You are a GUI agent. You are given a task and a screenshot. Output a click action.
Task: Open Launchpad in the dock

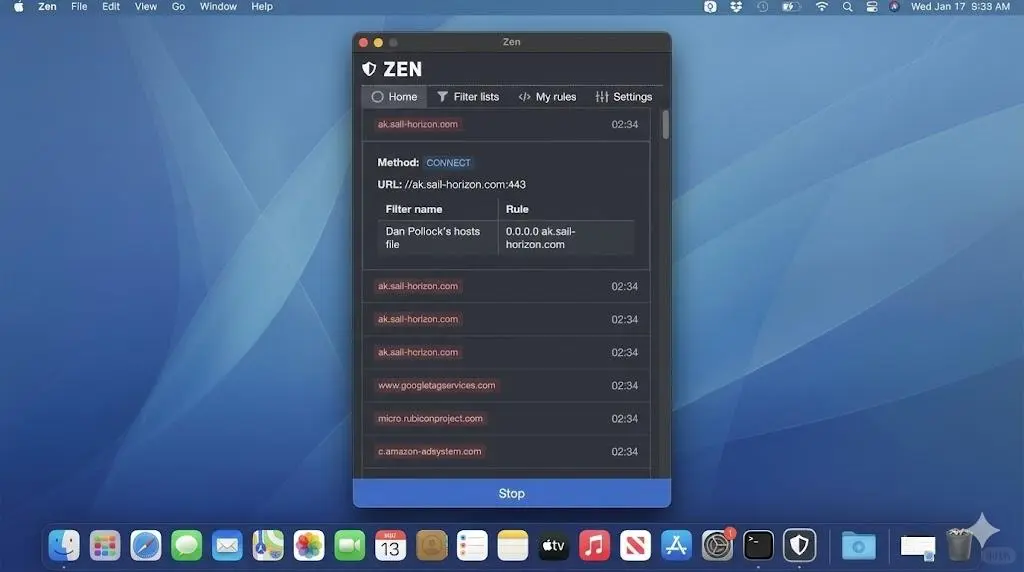tap(104, 545)
